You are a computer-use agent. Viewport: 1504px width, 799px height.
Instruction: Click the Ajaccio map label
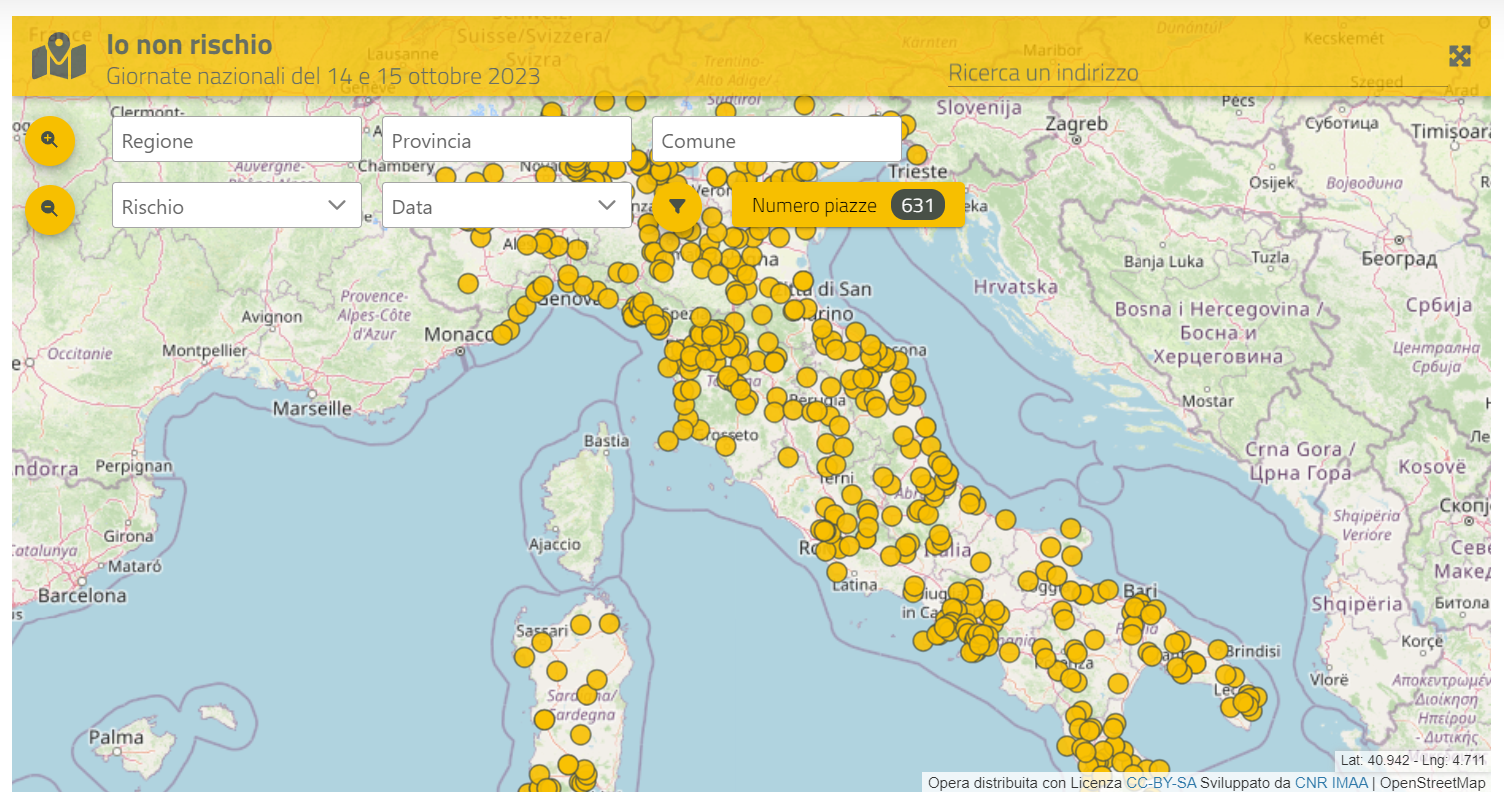(554, 544)
